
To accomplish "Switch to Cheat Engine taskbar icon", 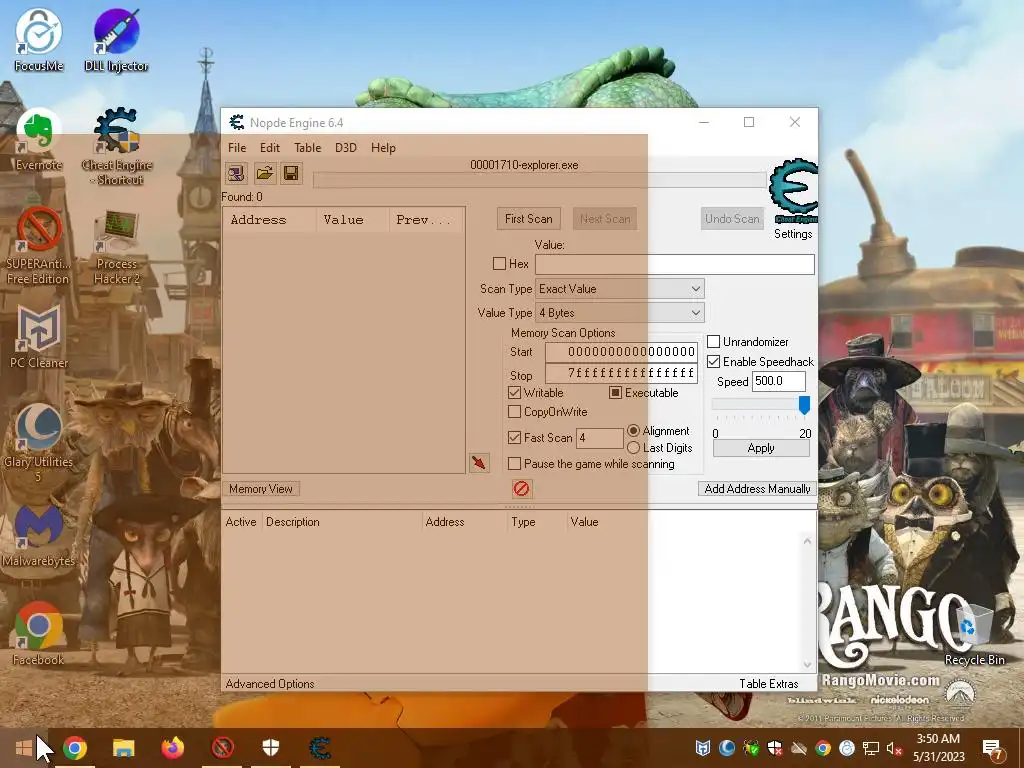I will (x=320, y=748).
